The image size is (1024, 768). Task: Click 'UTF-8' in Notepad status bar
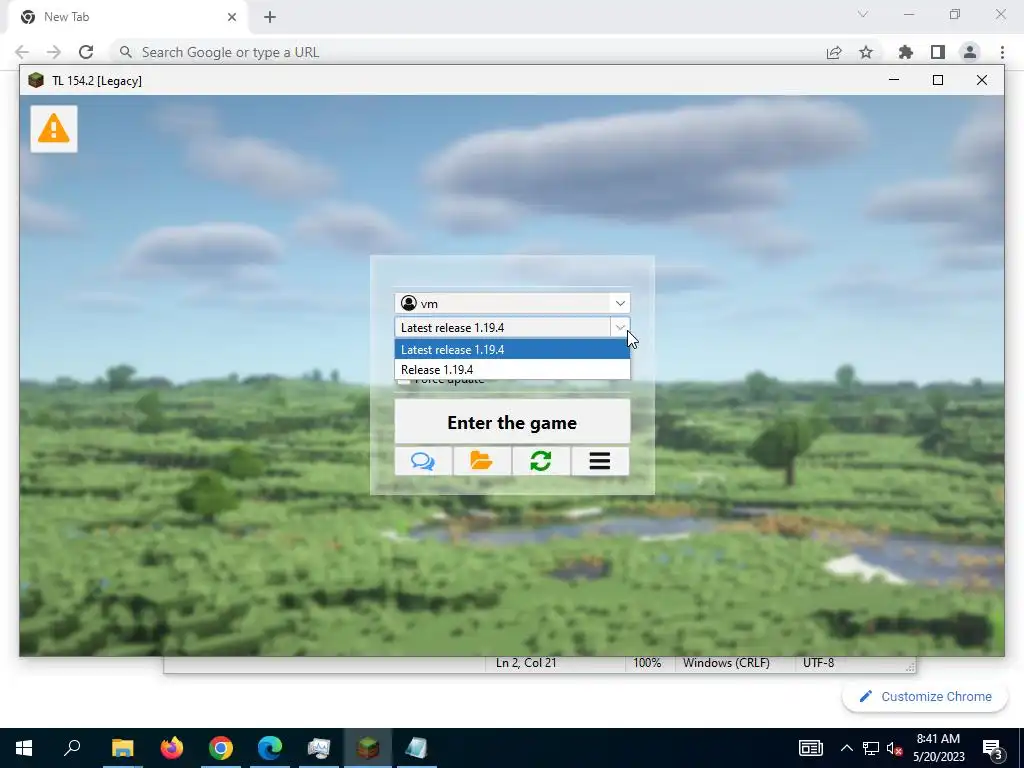818,662
